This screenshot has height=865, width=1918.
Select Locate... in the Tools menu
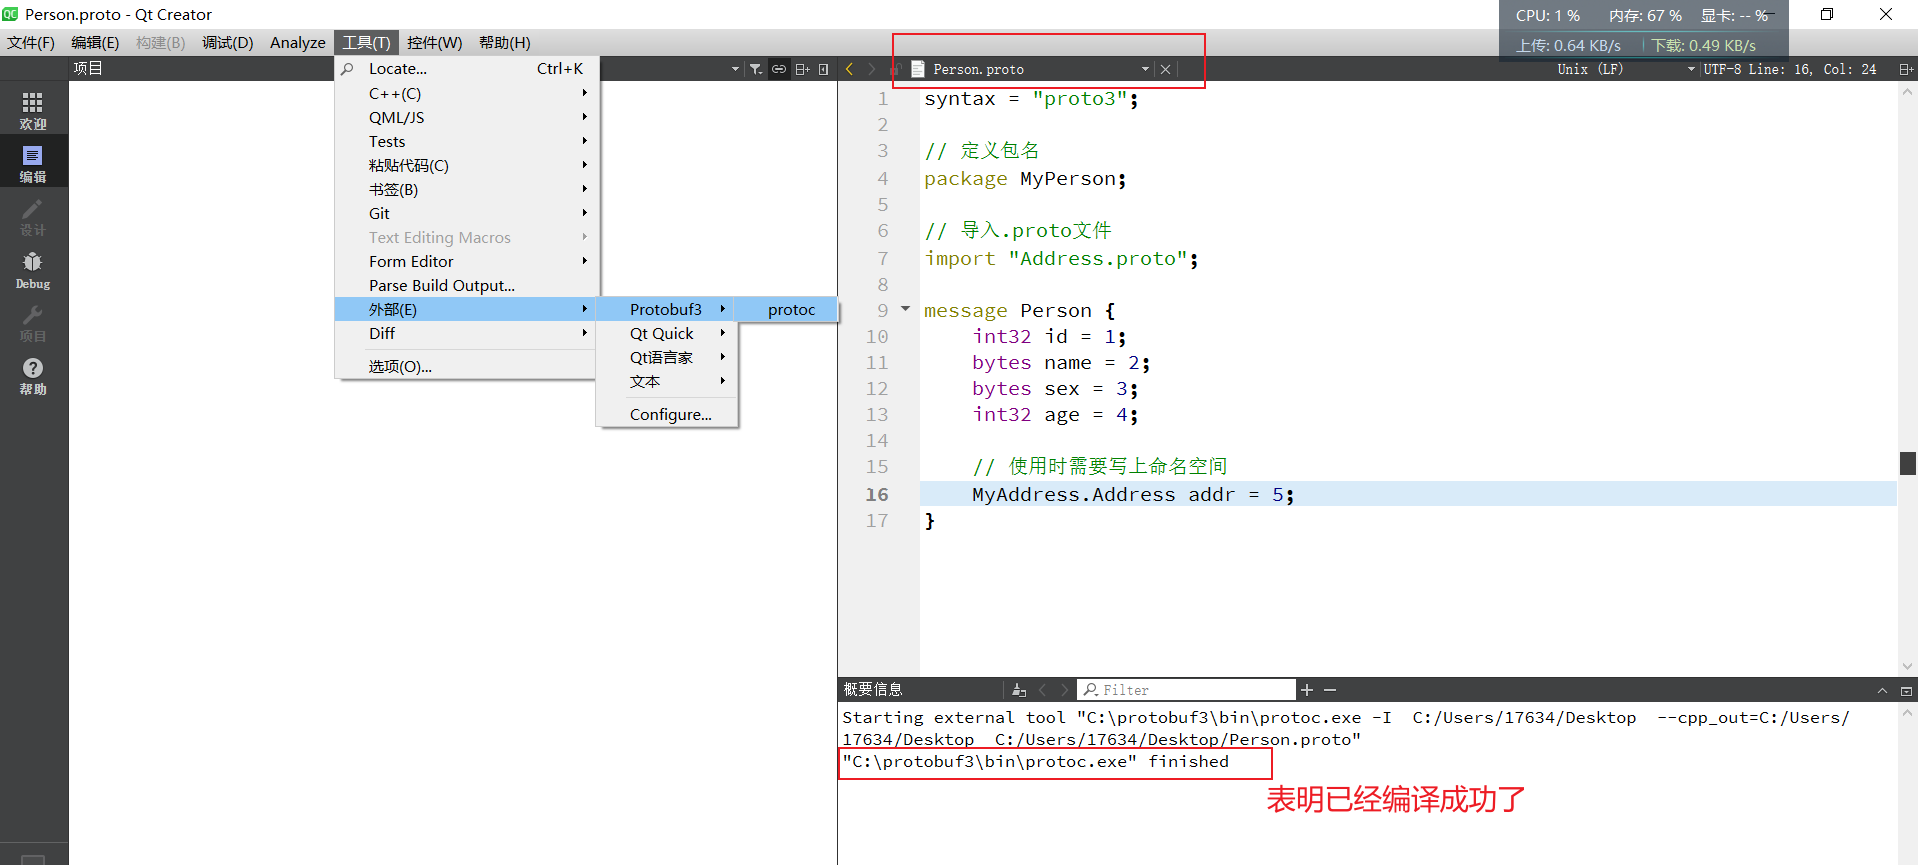click(467, 68)
